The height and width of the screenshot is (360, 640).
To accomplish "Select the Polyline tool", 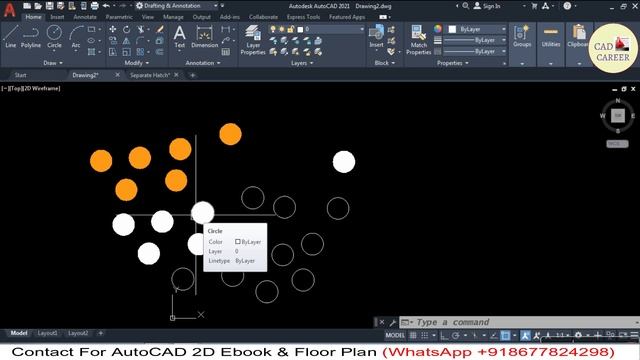I will [x=31, y=36].
